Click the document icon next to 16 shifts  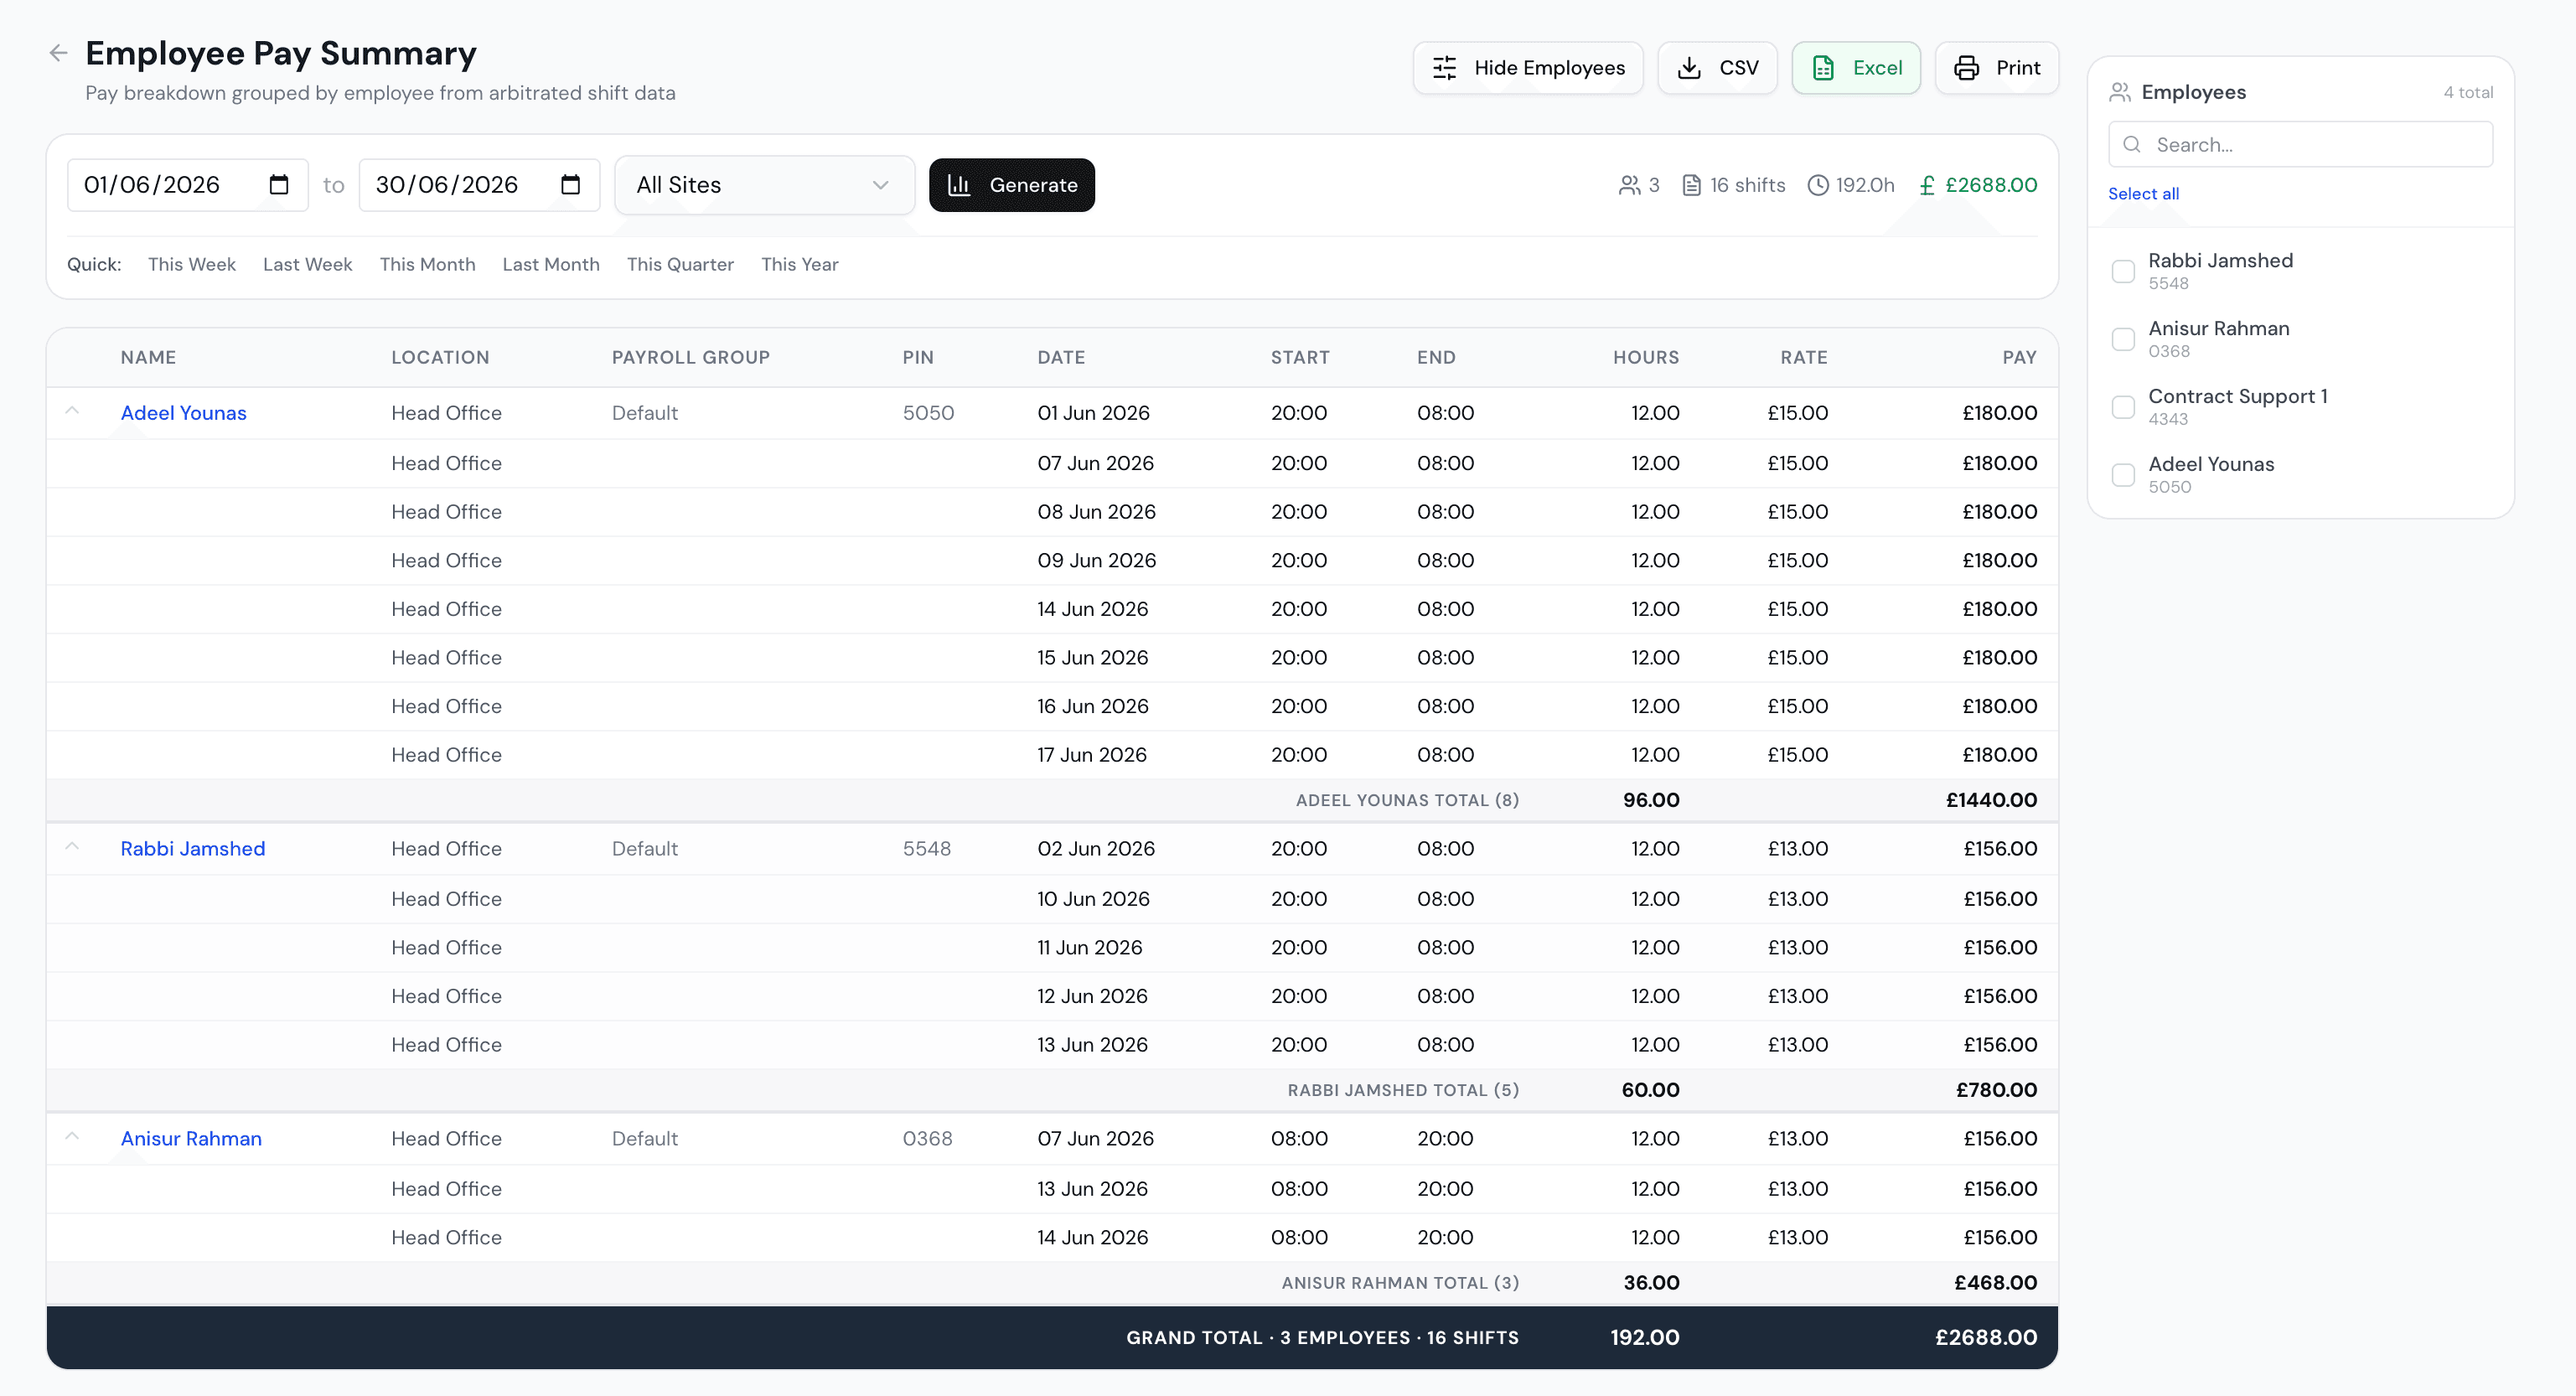pyautogui.click(x=1692, y=185)
